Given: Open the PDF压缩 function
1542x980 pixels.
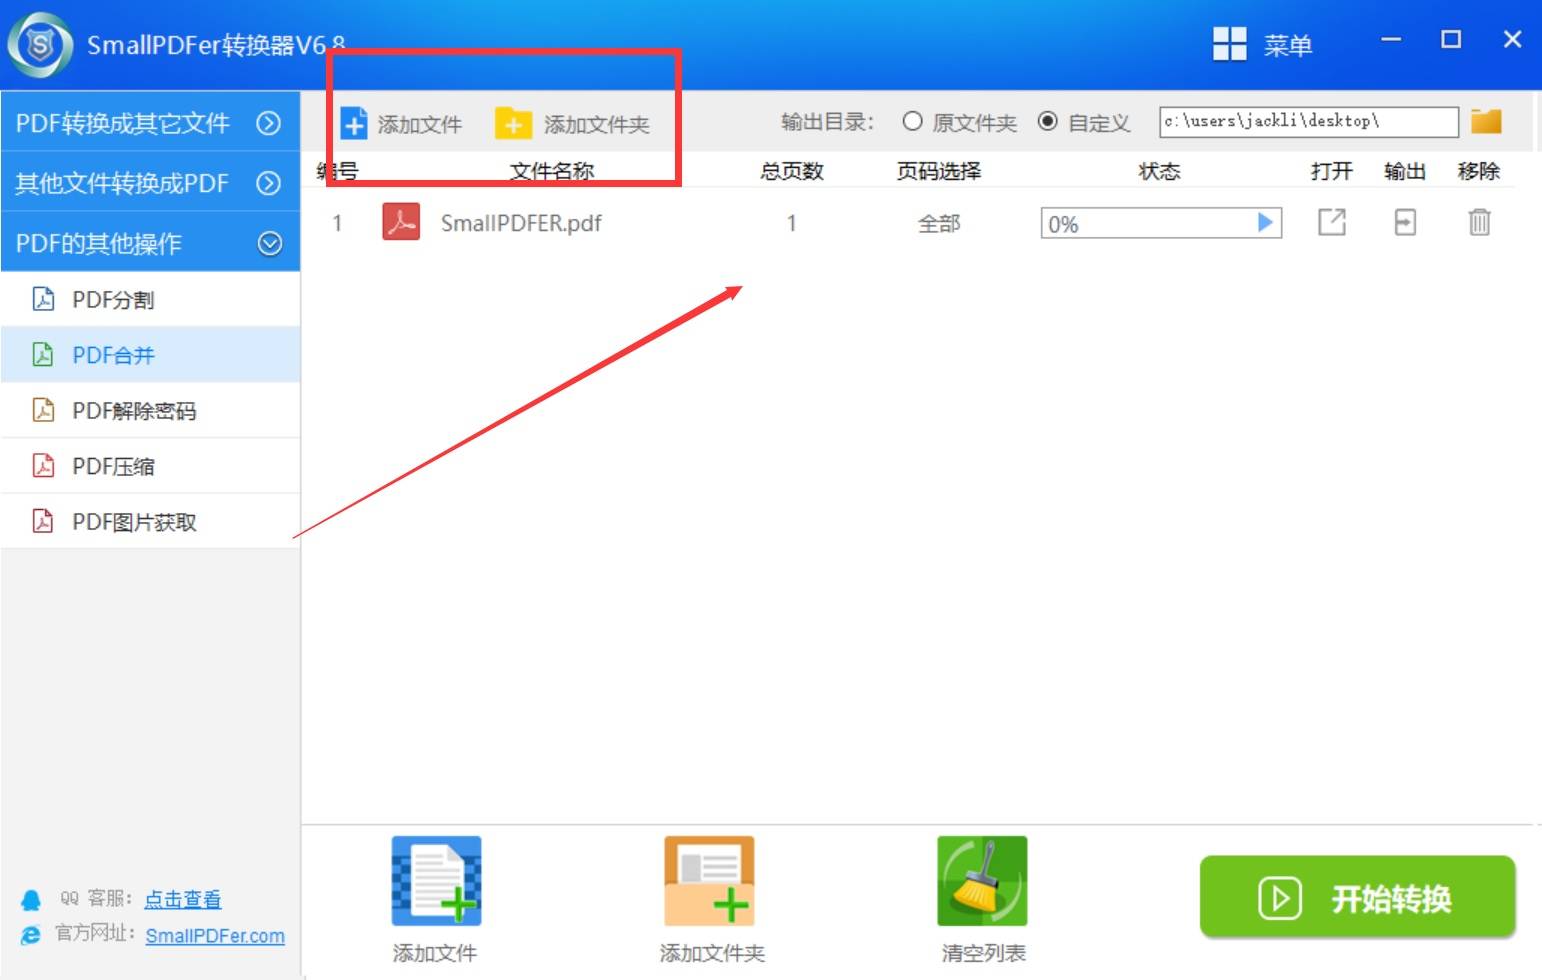Looking at the screenshot, I should (x=150, y=466).
